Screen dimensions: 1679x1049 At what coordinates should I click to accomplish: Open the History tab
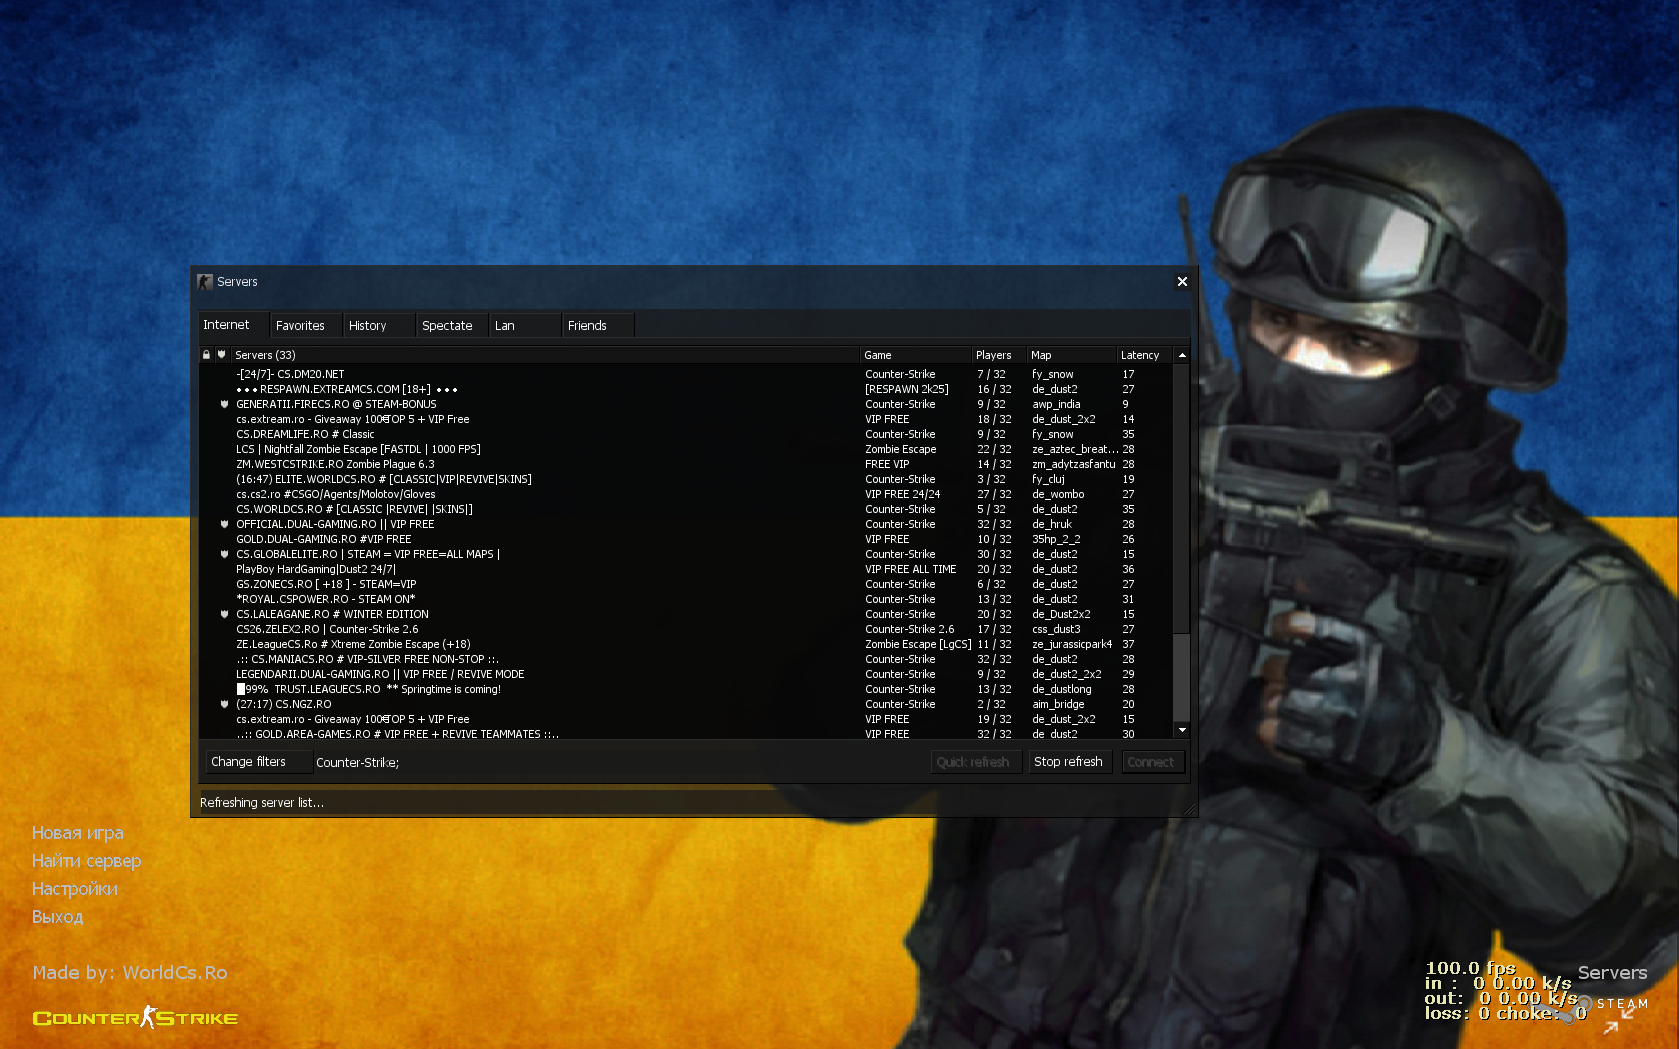pyautogui.click(x=367, y=326)
